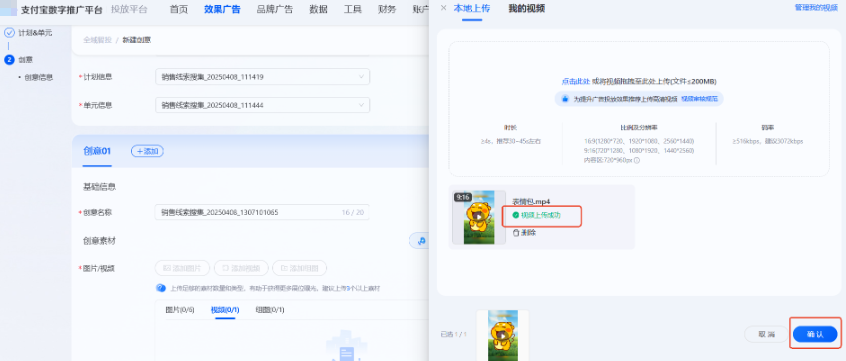Click the 取消 button
Screen dimensions: 846x361
point(766,334)
